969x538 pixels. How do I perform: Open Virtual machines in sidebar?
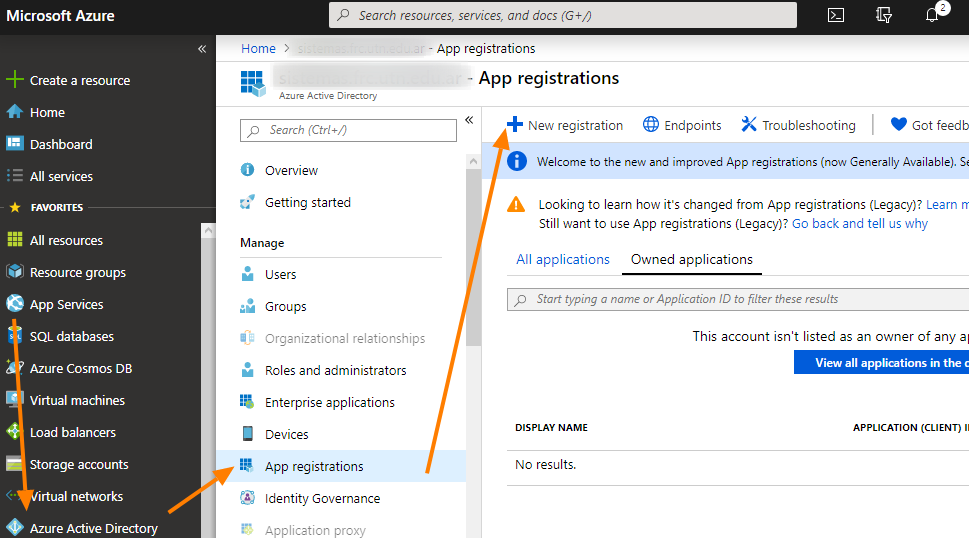pyautogui.click(x=77, y=400)
